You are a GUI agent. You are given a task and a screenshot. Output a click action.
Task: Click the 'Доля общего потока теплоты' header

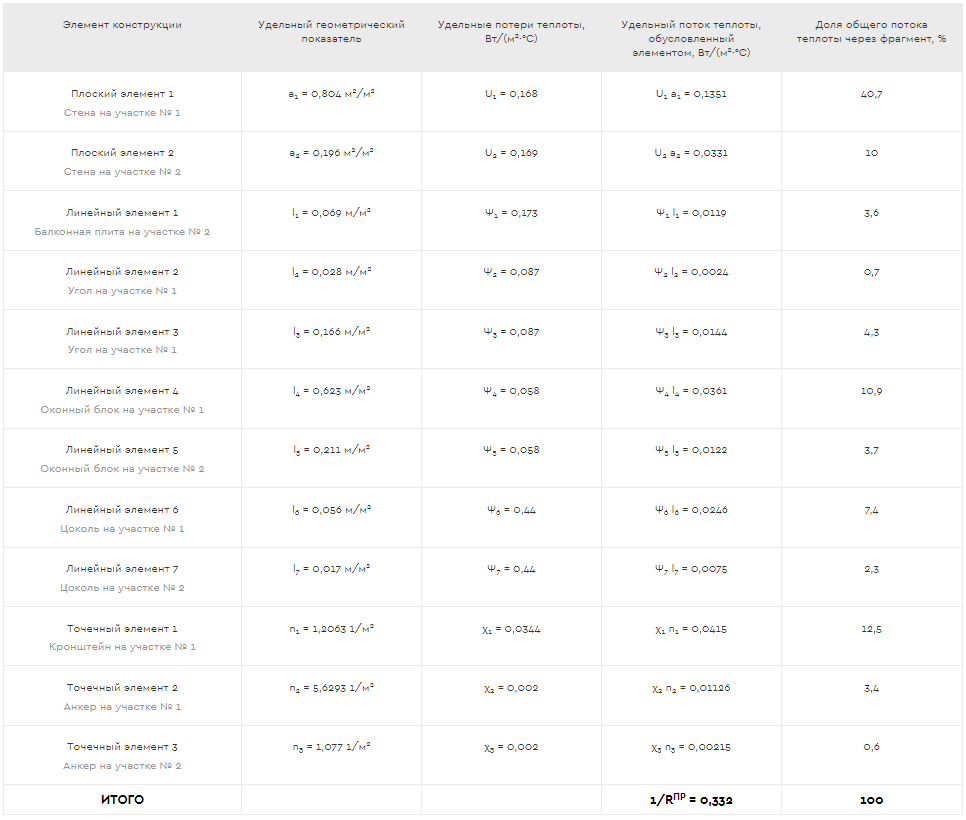pyautogui.click(x=871, y=32)
